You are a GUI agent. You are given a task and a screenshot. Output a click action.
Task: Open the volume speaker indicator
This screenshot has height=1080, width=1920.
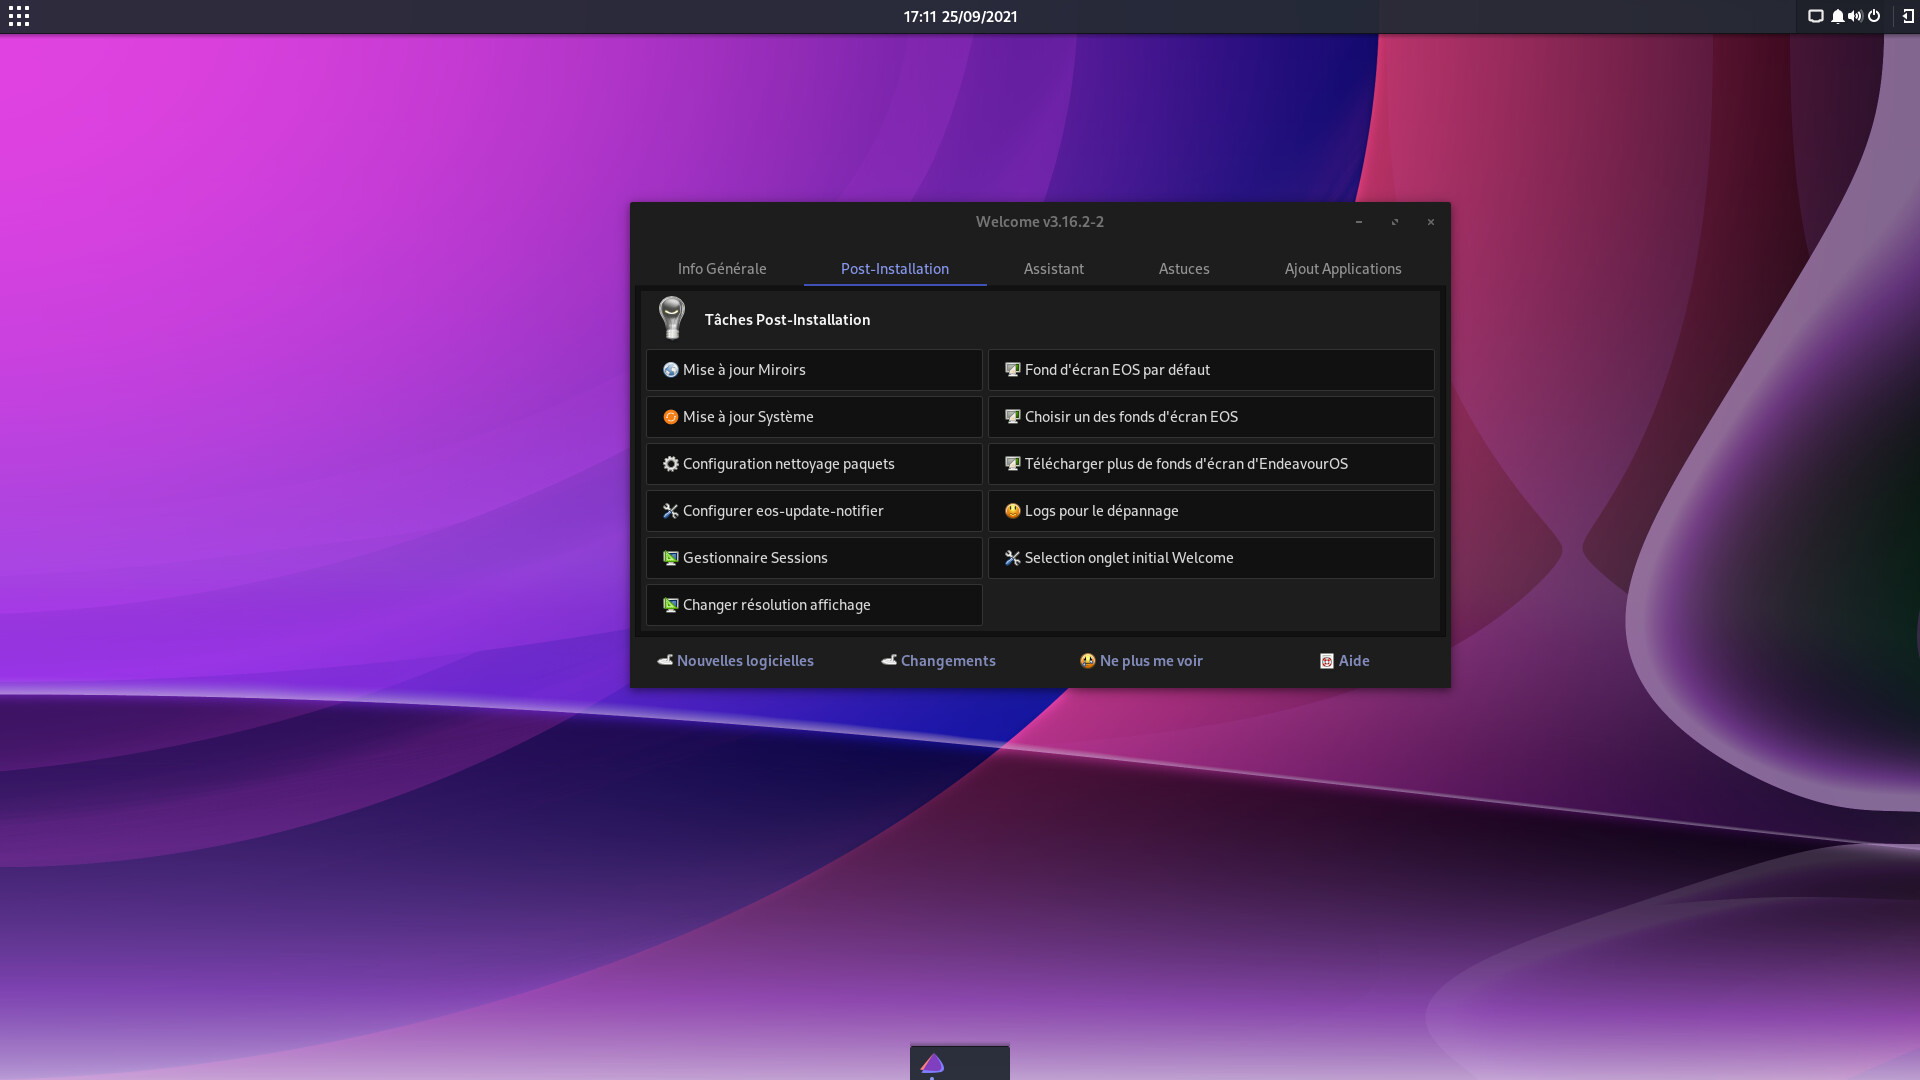pos(1855,16)
